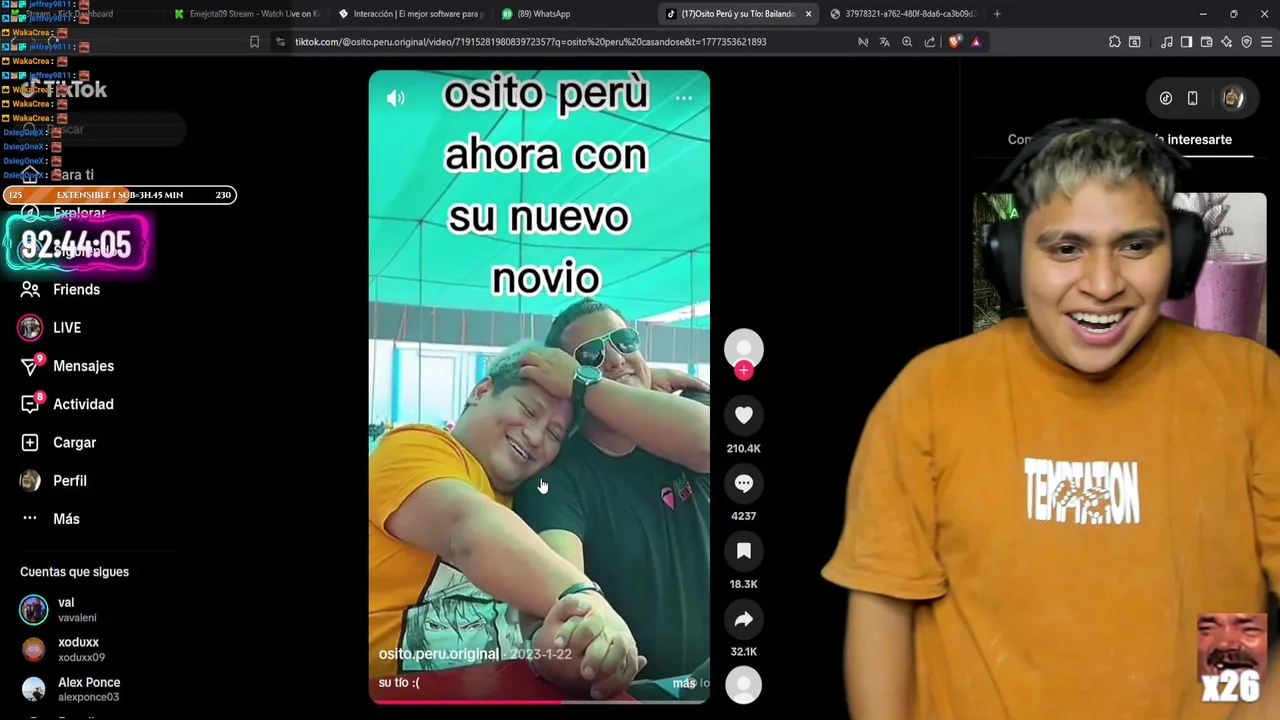
Task: Save the video using the bookmark icon
Action: [x=743, y=551]
